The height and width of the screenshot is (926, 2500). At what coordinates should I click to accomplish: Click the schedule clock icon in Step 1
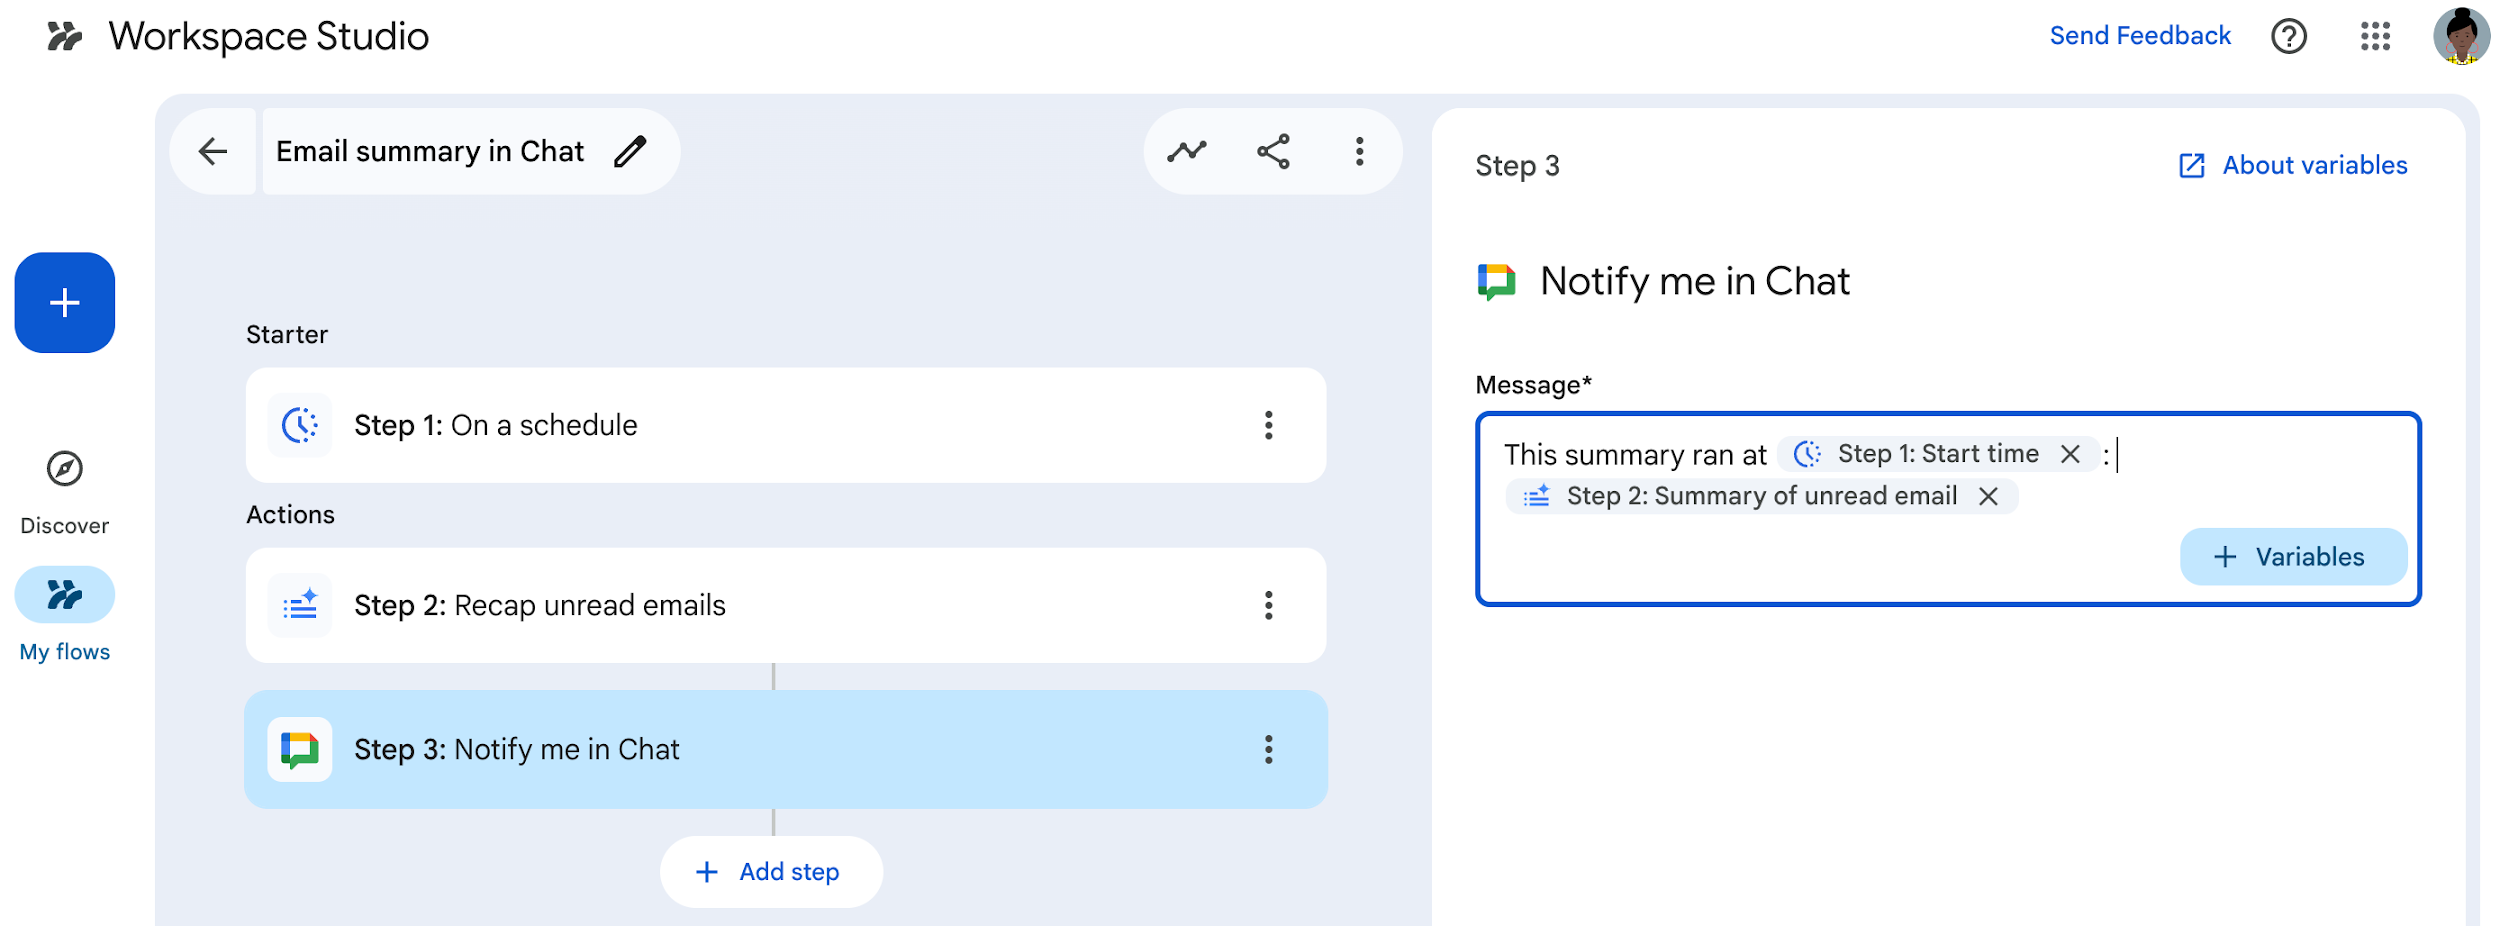(x=300, y=426)
